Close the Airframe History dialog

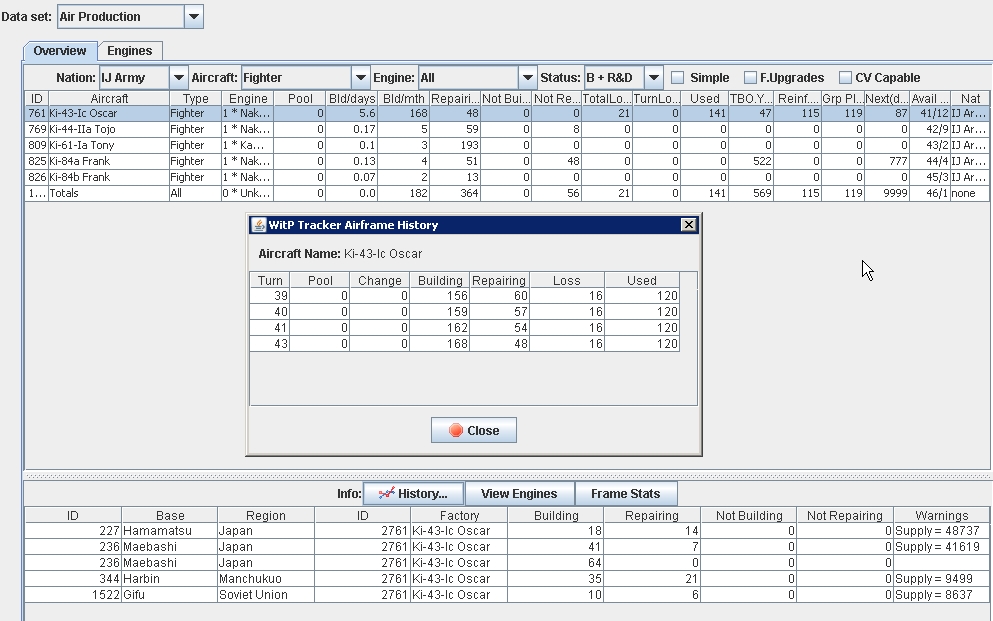pos(473,429)
